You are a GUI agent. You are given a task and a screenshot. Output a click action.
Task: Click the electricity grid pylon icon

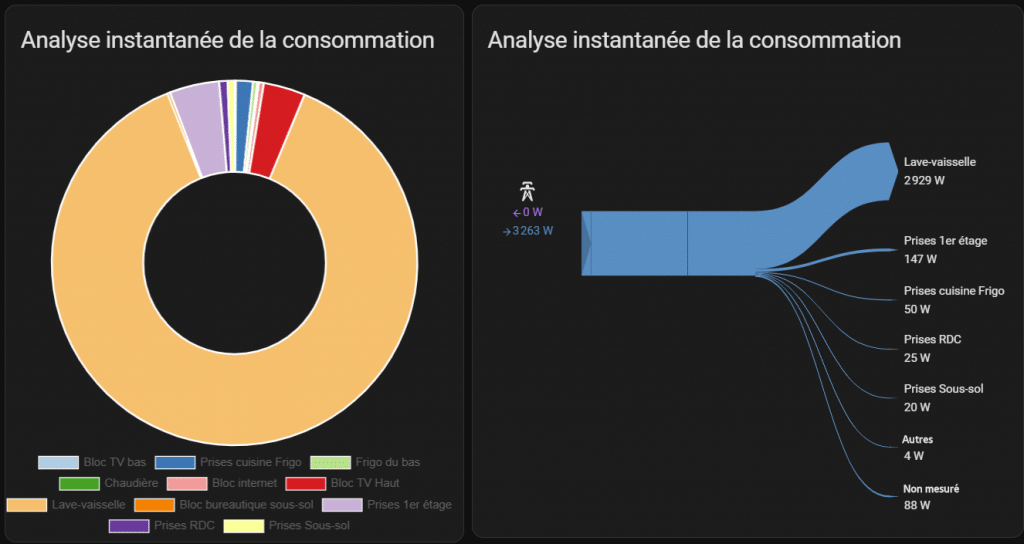coord(527,192)
